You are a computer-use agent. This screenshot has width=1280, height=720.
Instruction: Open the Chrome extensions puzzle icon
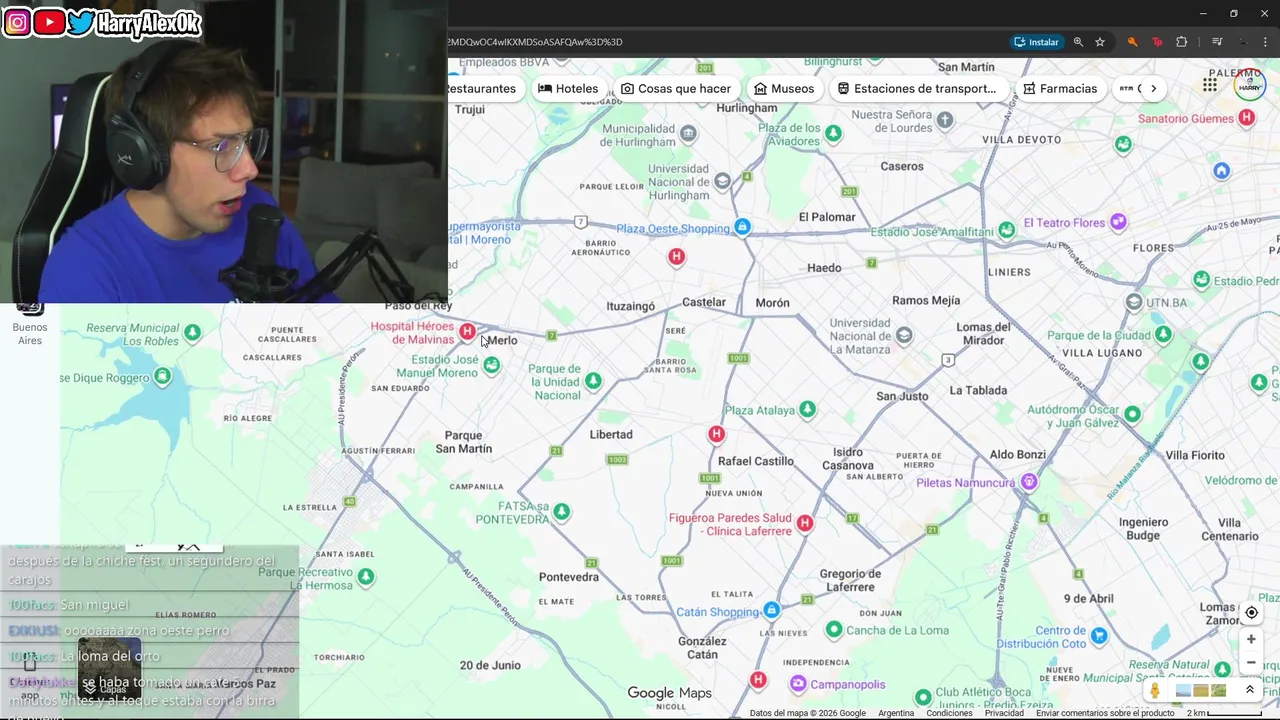coord(1182,42)
